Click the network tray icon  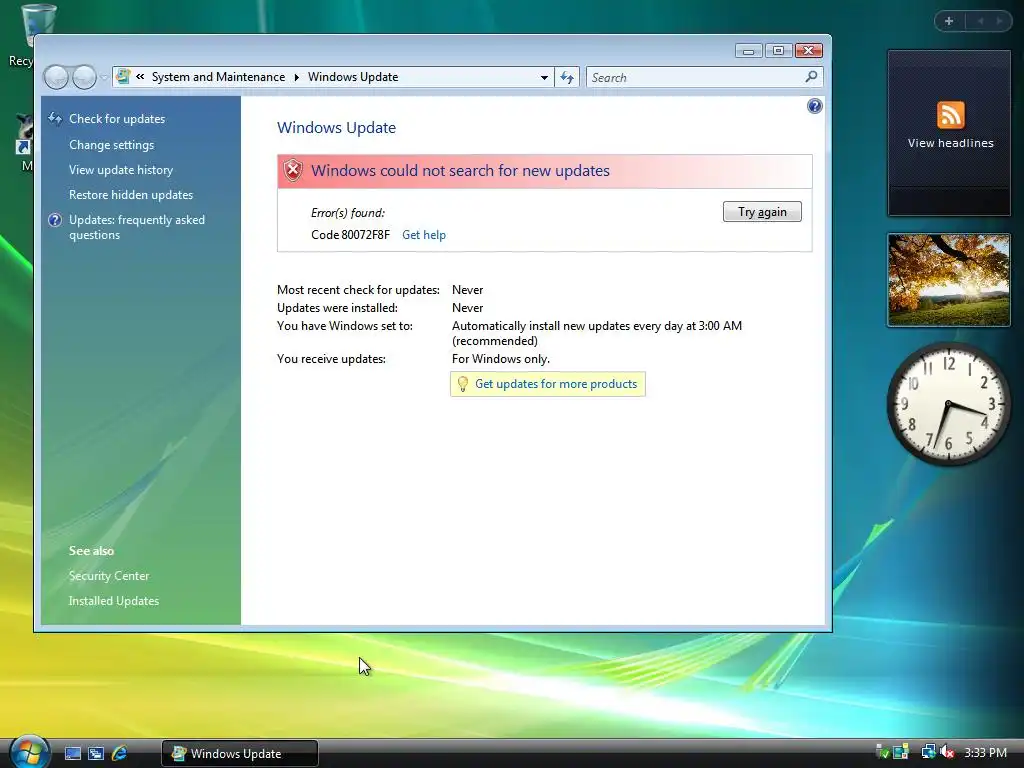[x=928, y=752]
